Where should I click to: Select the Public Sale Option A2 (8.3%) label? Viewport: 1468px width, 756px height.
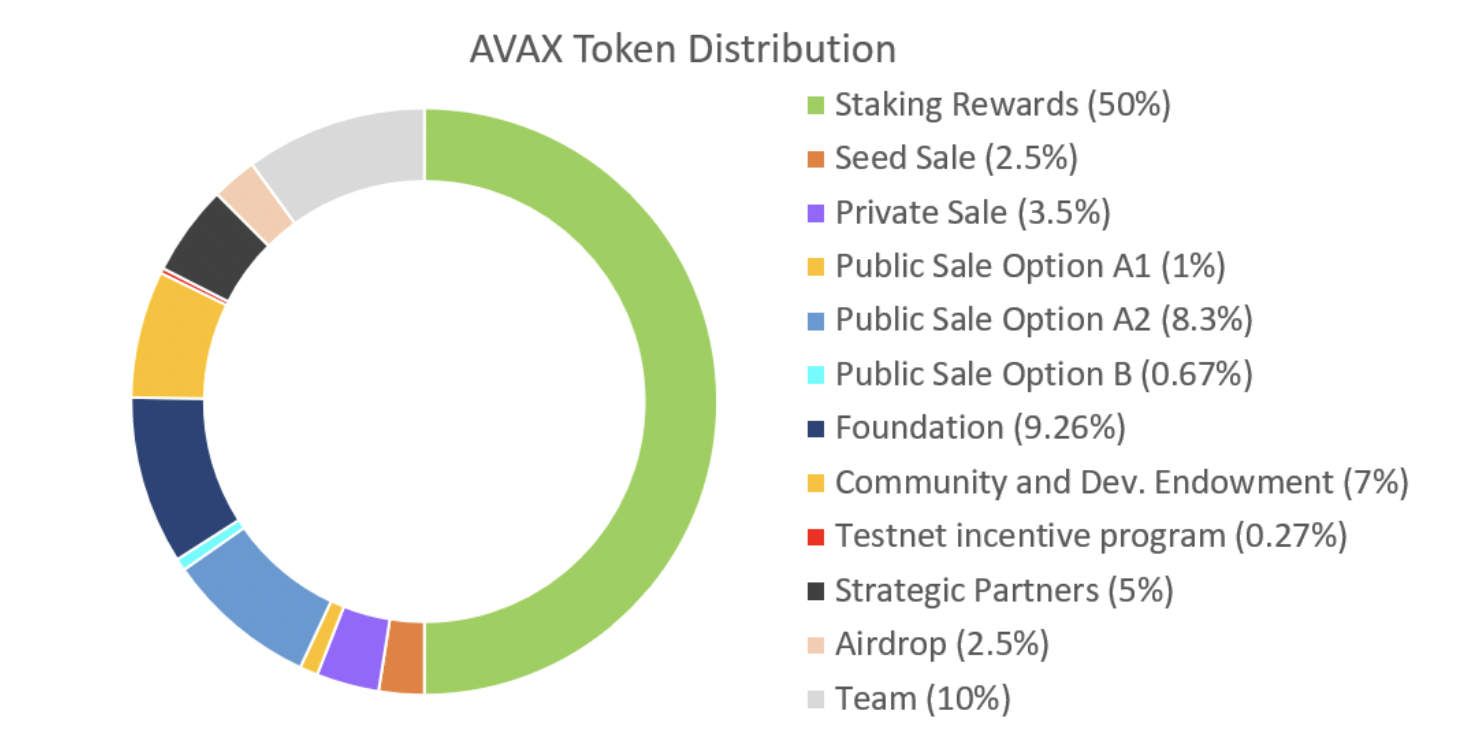1044,321
